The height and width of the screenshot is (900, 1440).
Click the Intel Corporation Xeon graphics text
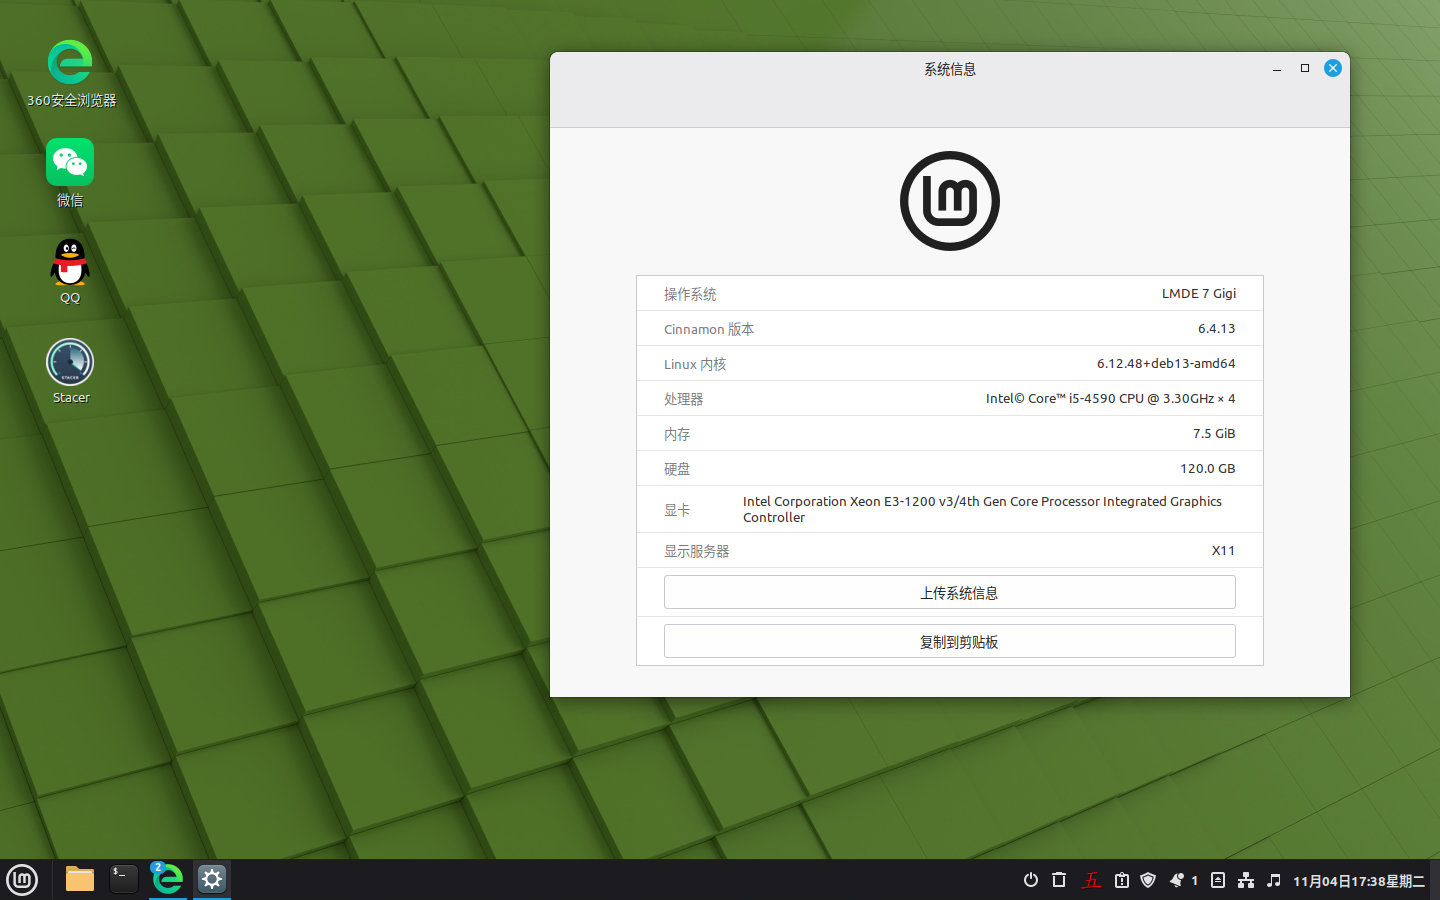(982, 509)
